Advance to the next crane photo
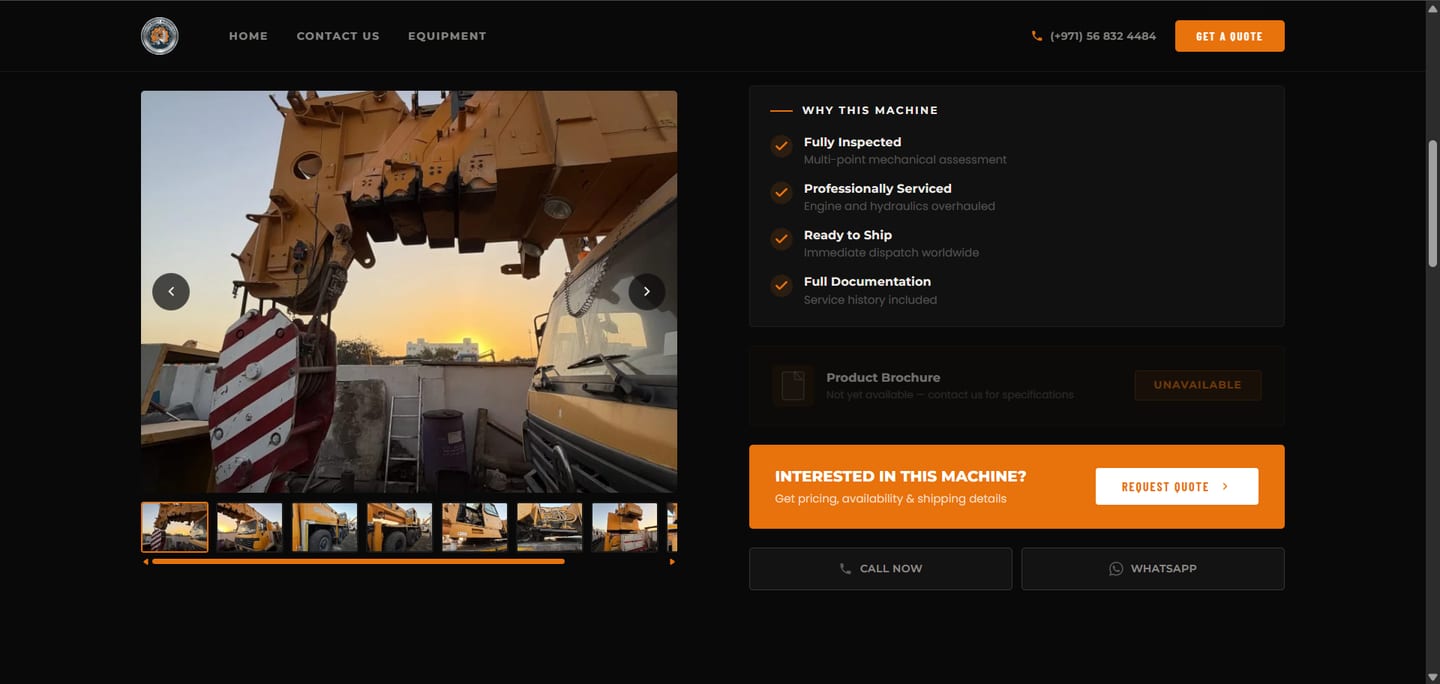 pyautogui.click(x=647, y=292)
